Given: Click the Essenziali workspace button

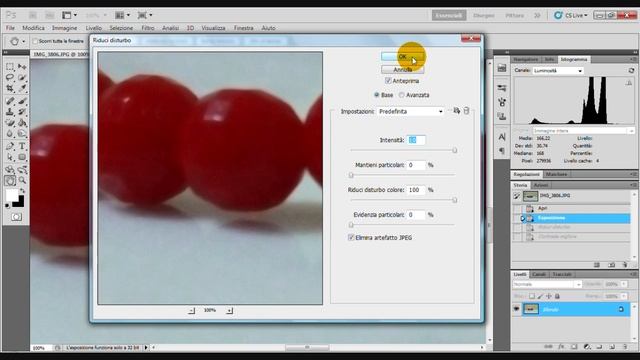Looking at the screenshot, I should tap(449, 16).
